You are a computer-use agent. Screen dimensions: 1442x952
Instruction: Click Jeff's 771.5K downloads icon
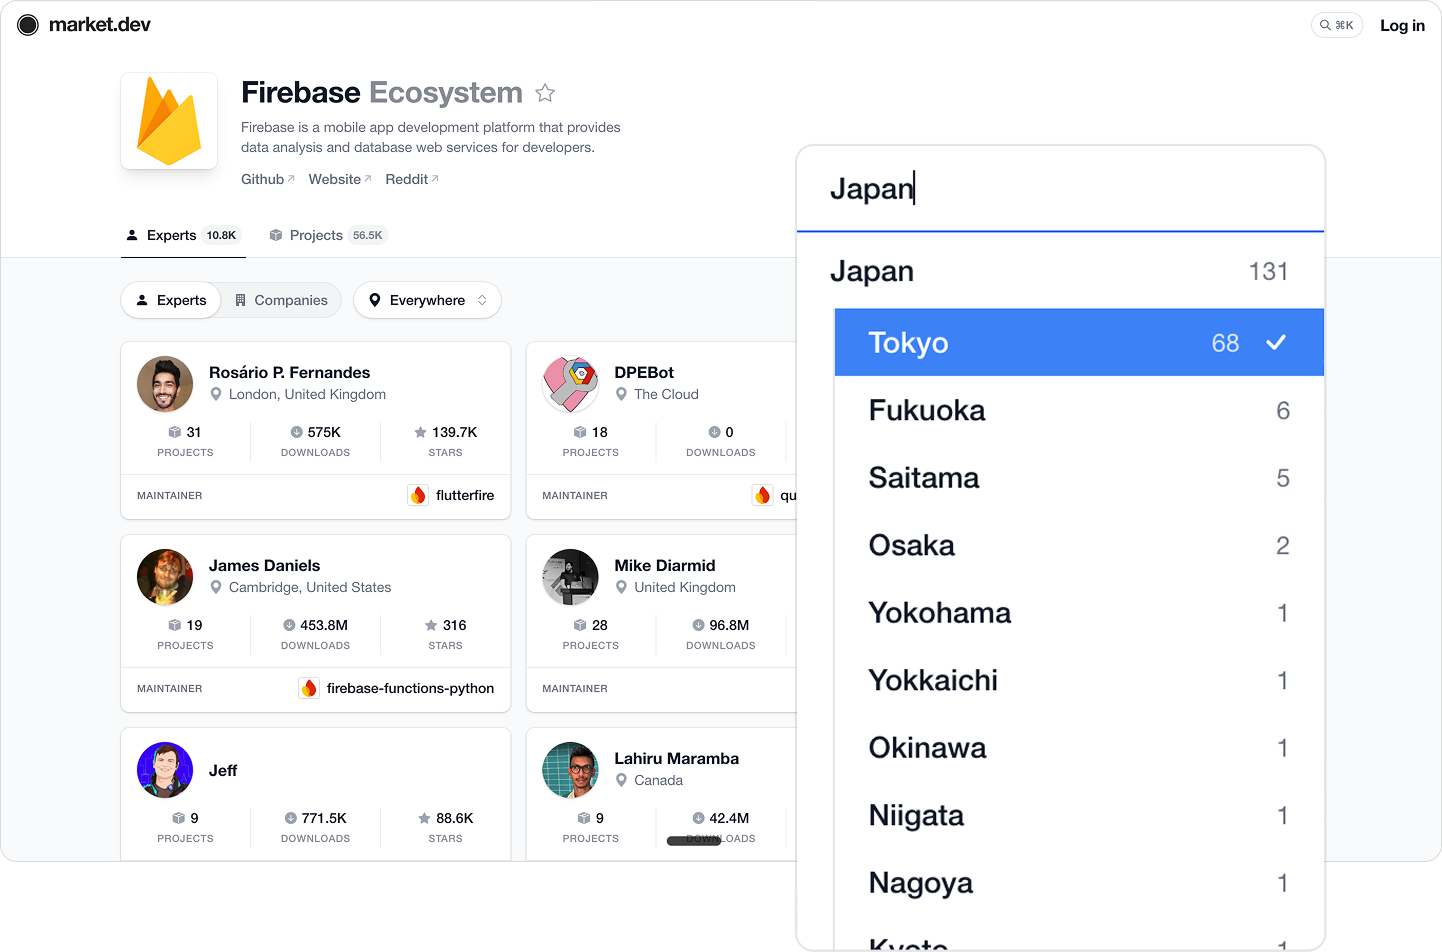click(290, 818)
